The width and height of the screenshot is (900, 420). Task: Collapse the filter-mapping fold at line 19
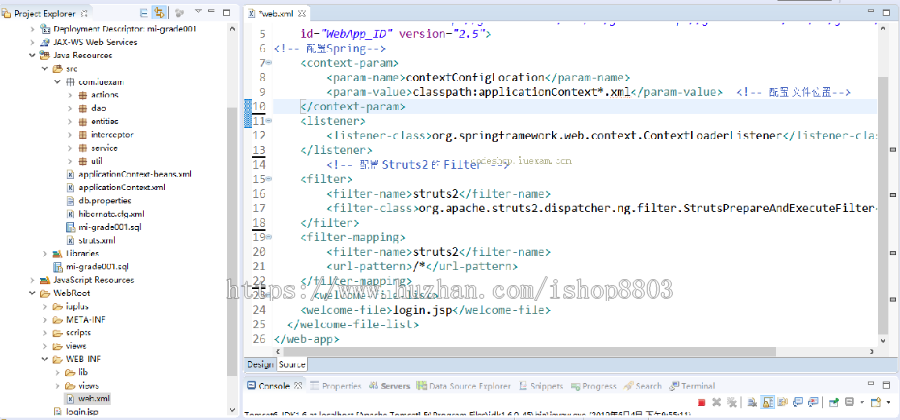tap(269, 237)
